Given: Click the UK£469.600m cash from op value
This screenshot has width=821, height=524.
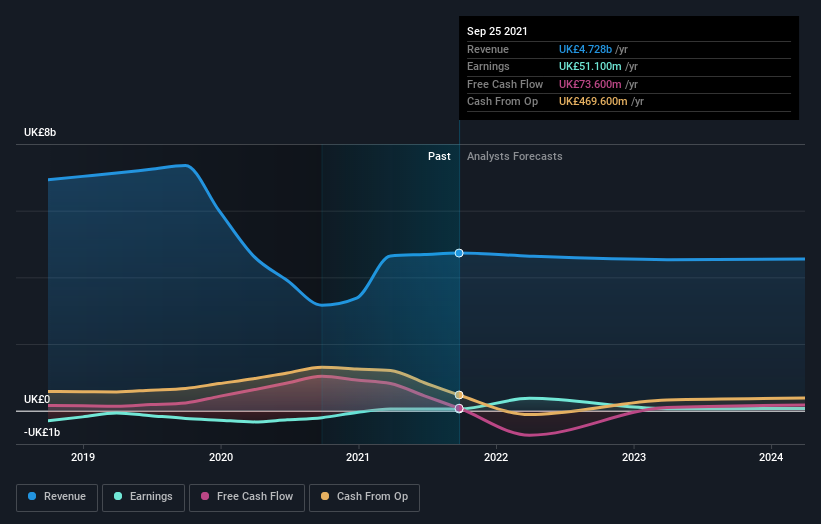Looking at the screenshot, I should tap(593, 102).
